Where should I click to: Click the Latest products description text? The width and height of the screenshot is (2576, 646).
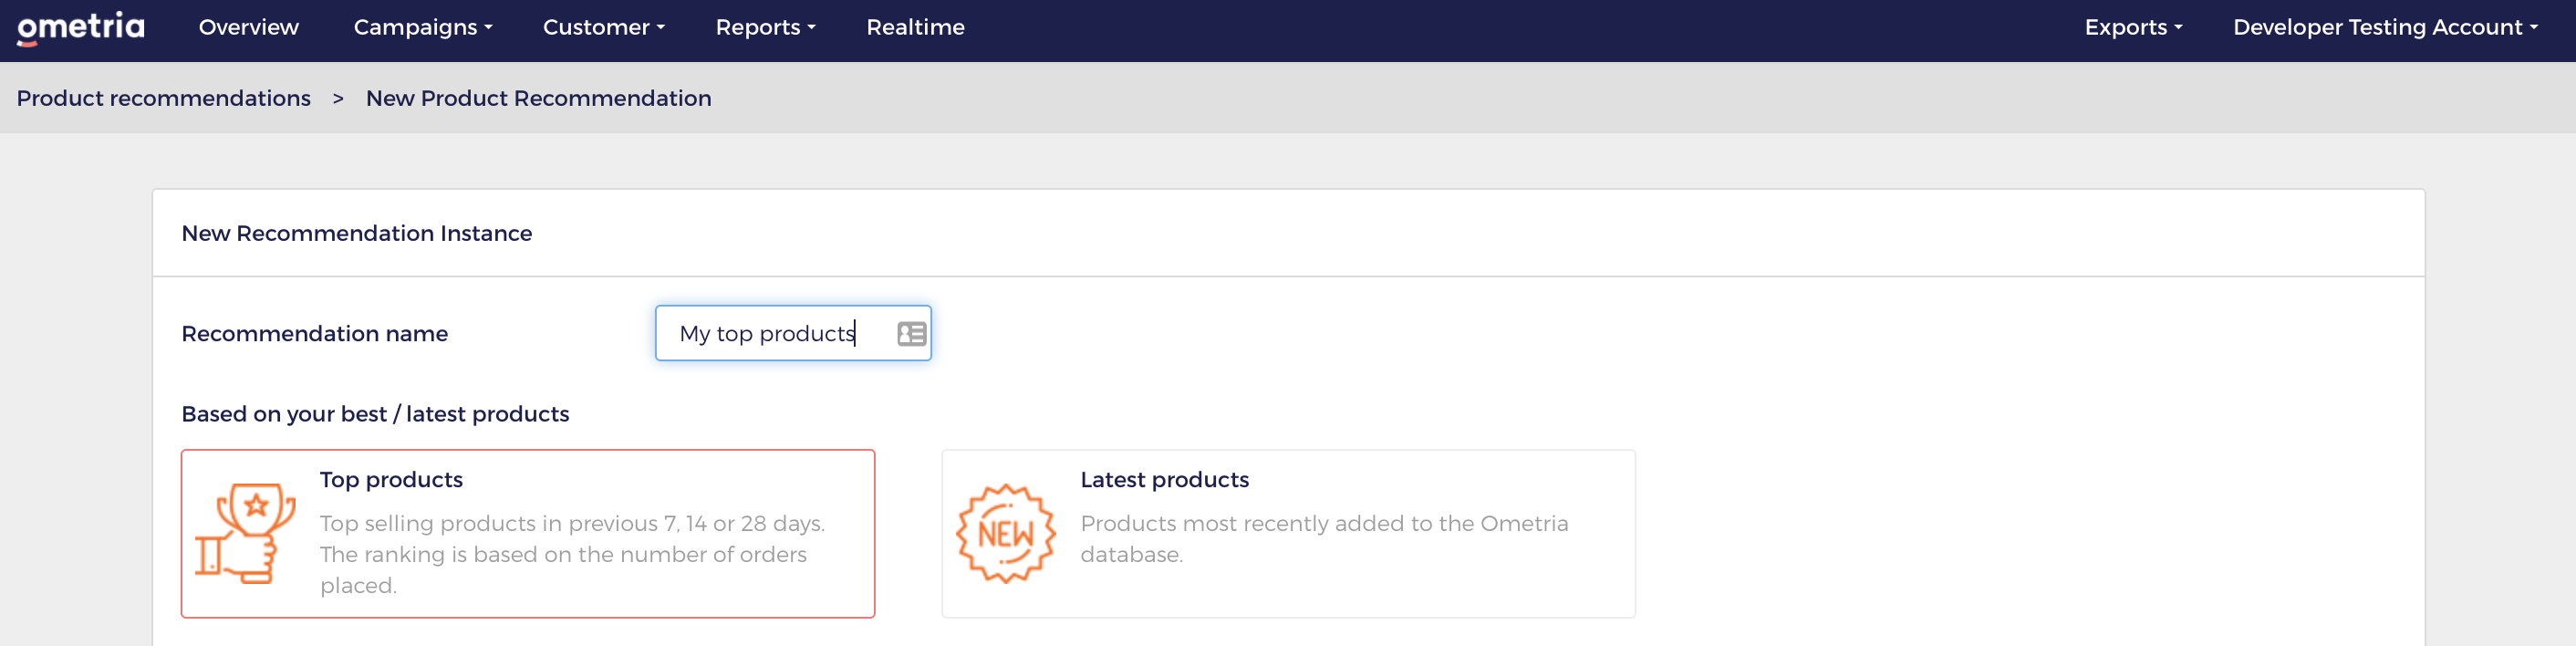tap(1323, 538)
